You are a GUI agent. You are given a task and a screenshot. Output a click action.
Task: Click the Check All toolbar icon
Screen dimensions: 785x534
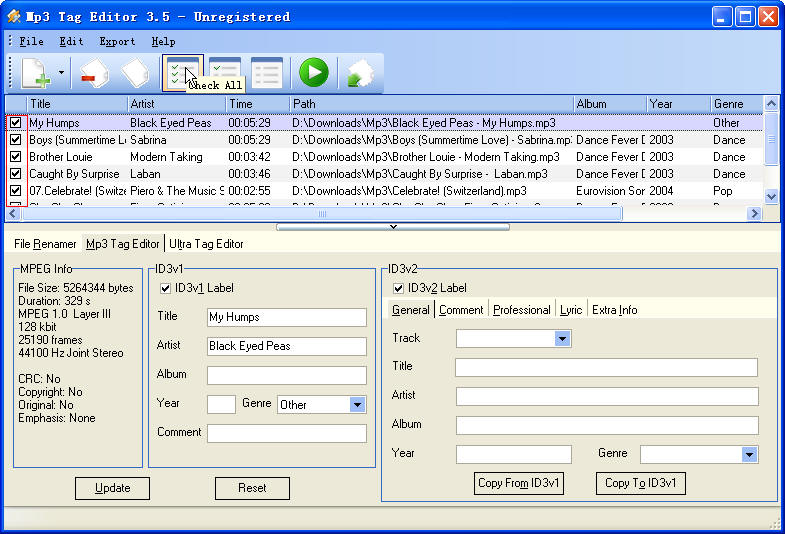tap(182, 73)
